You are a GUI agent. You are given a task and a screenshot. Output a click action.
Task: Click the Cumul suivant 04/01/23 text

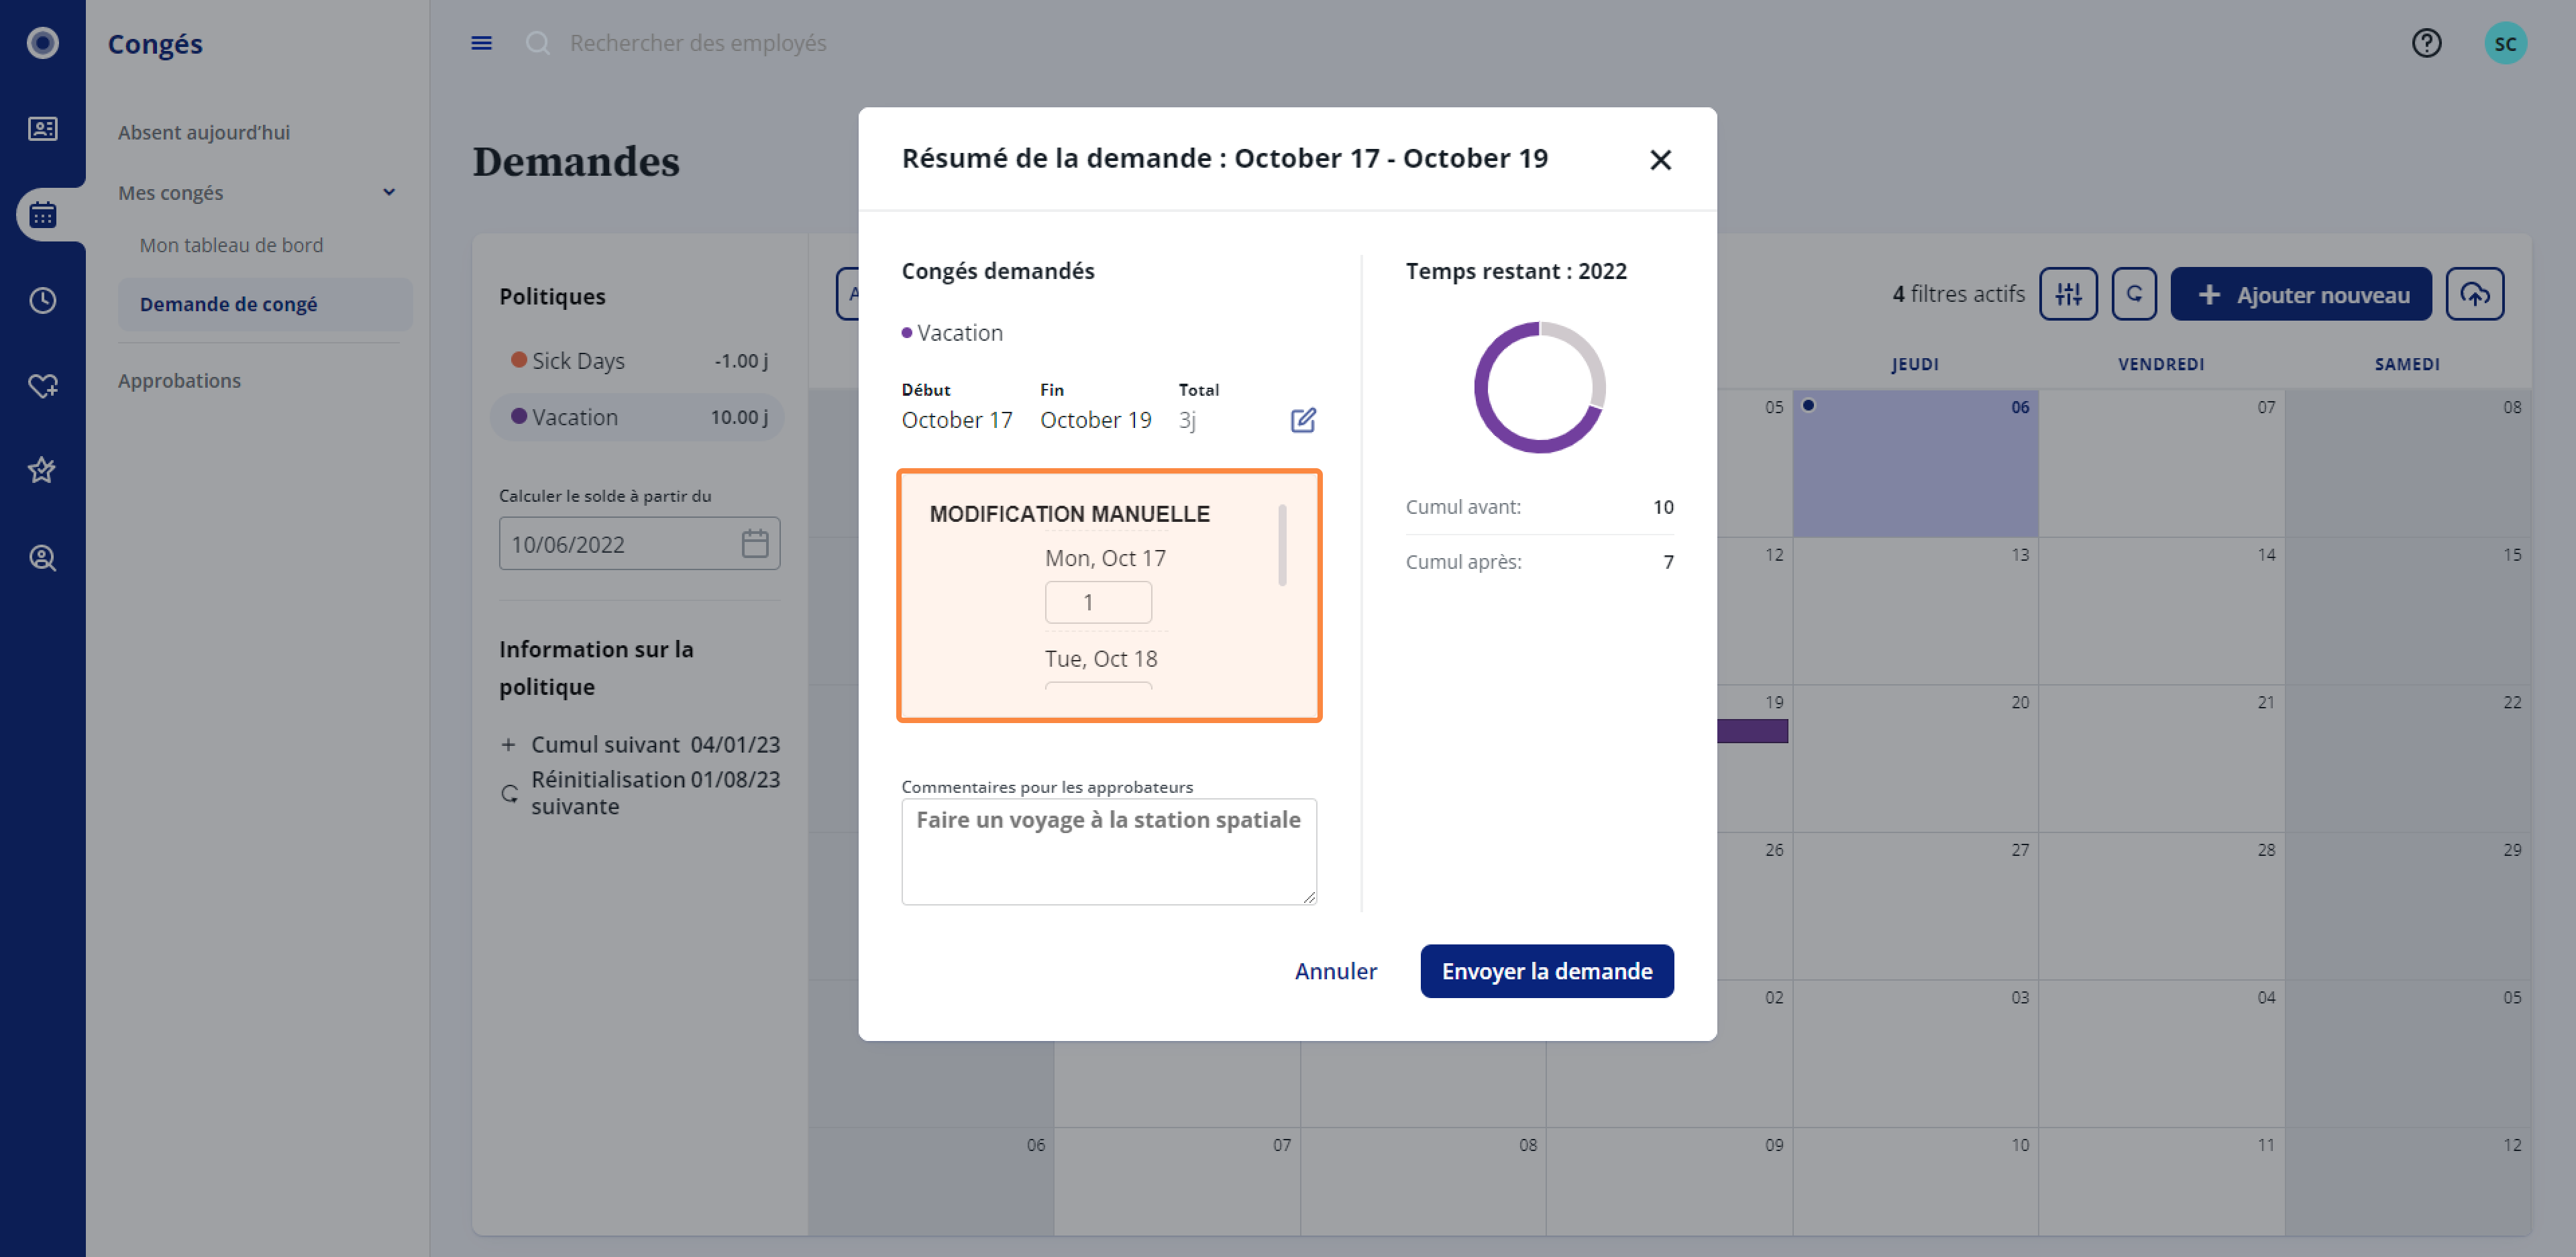[655, 745]
